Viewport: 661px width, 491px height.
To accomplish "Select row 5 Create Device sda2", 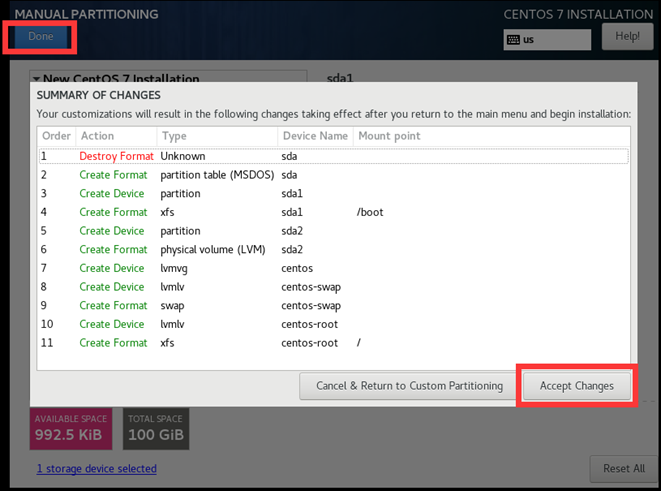I will tap(333, 231).
